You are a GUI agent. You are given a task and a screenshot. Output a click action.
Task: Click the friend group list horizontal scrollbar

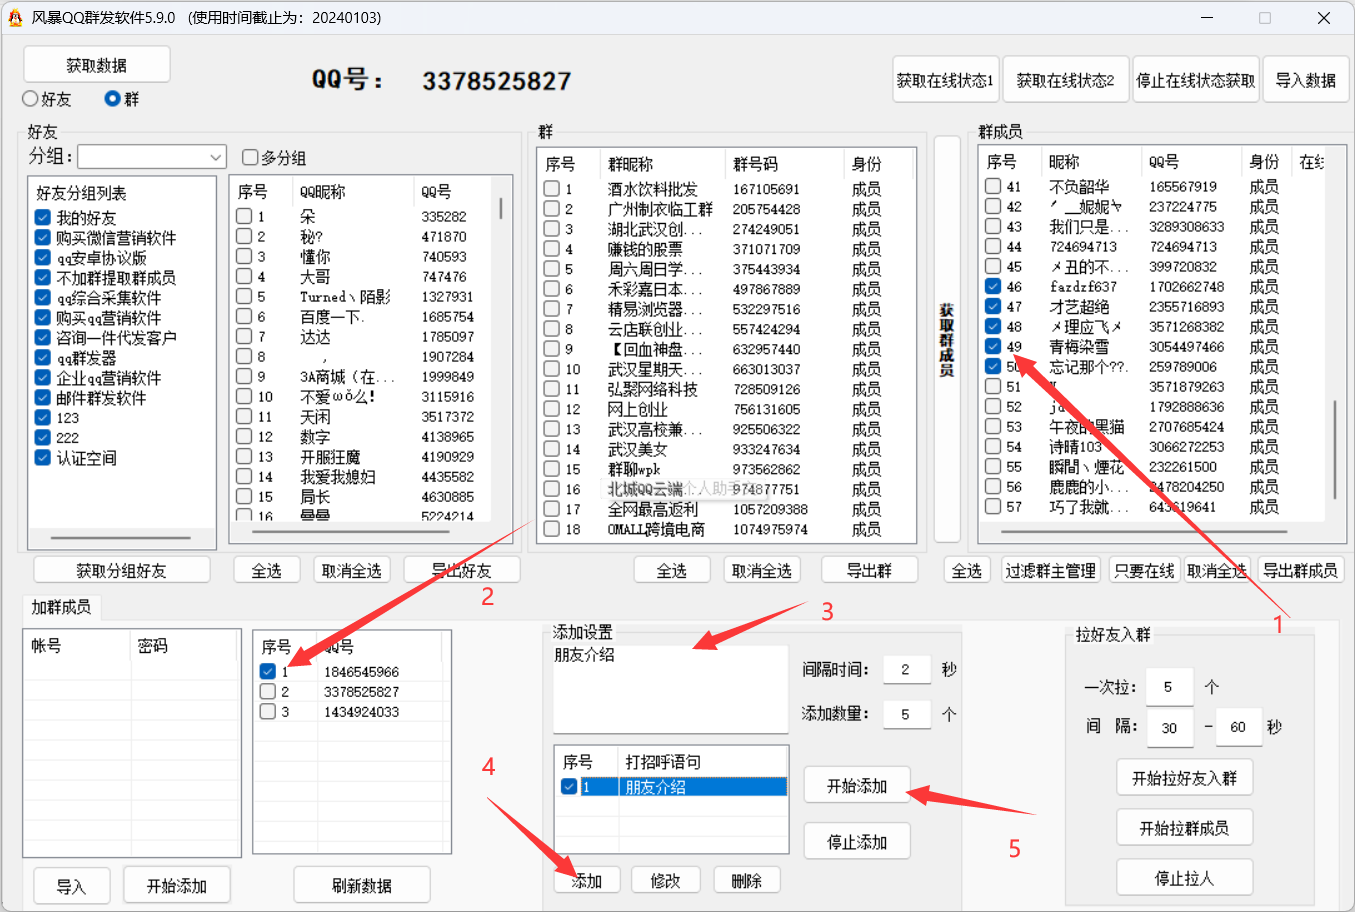[x=121, y=538]
